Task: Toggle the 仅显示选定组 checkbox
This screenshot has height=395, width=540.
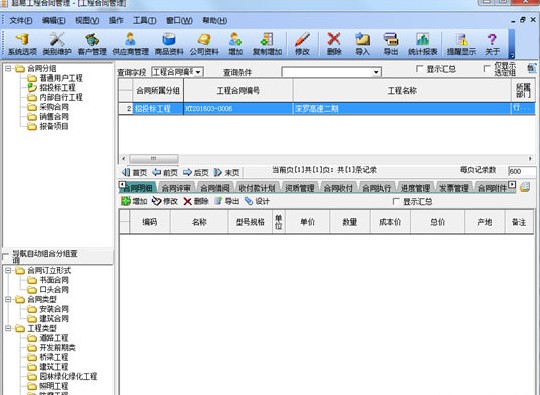Action: (x=487, y=69)
